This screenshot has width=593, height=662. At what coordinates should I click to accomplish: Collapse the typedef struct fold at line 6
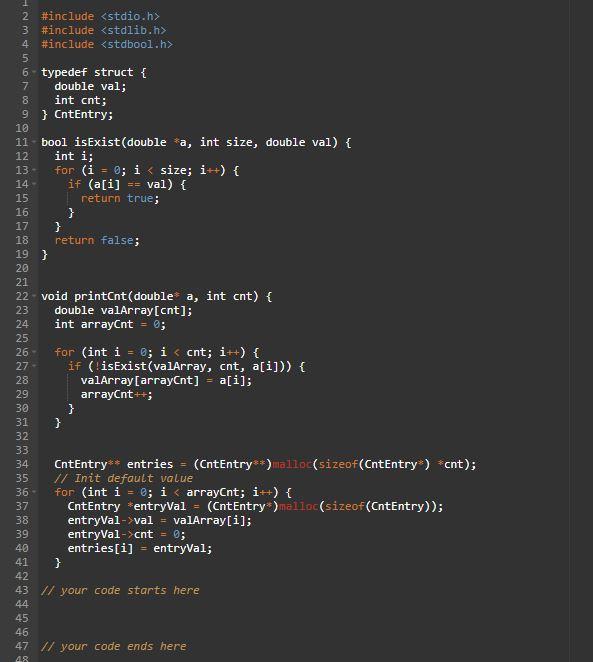click(x=34, y=72)
